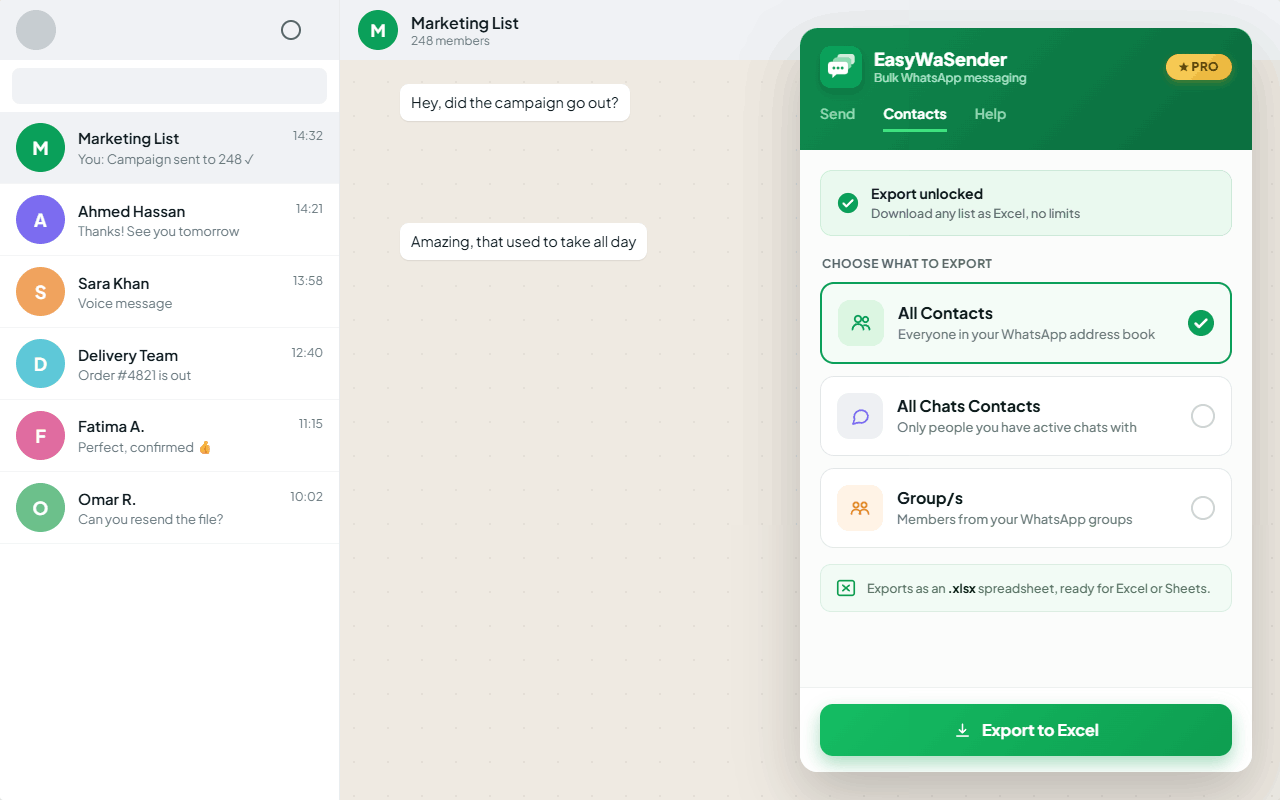Click the gray profile avatar in sidebar
This screenshot has height=800, width=1280.
36,30
